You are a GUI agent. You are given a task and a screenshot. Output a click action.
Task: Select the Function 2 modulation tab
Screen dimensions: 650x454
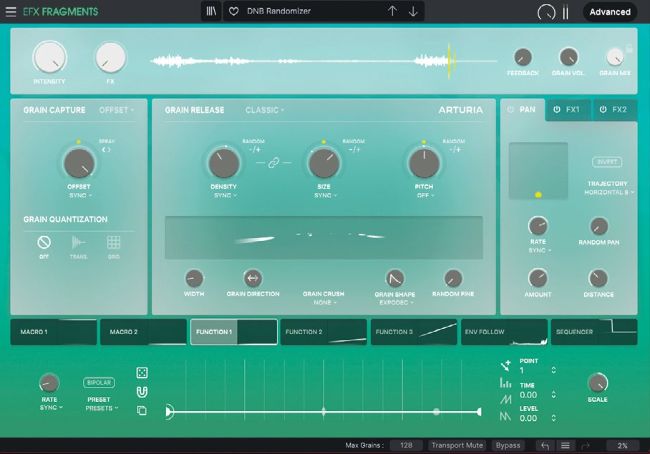point(324,332)
